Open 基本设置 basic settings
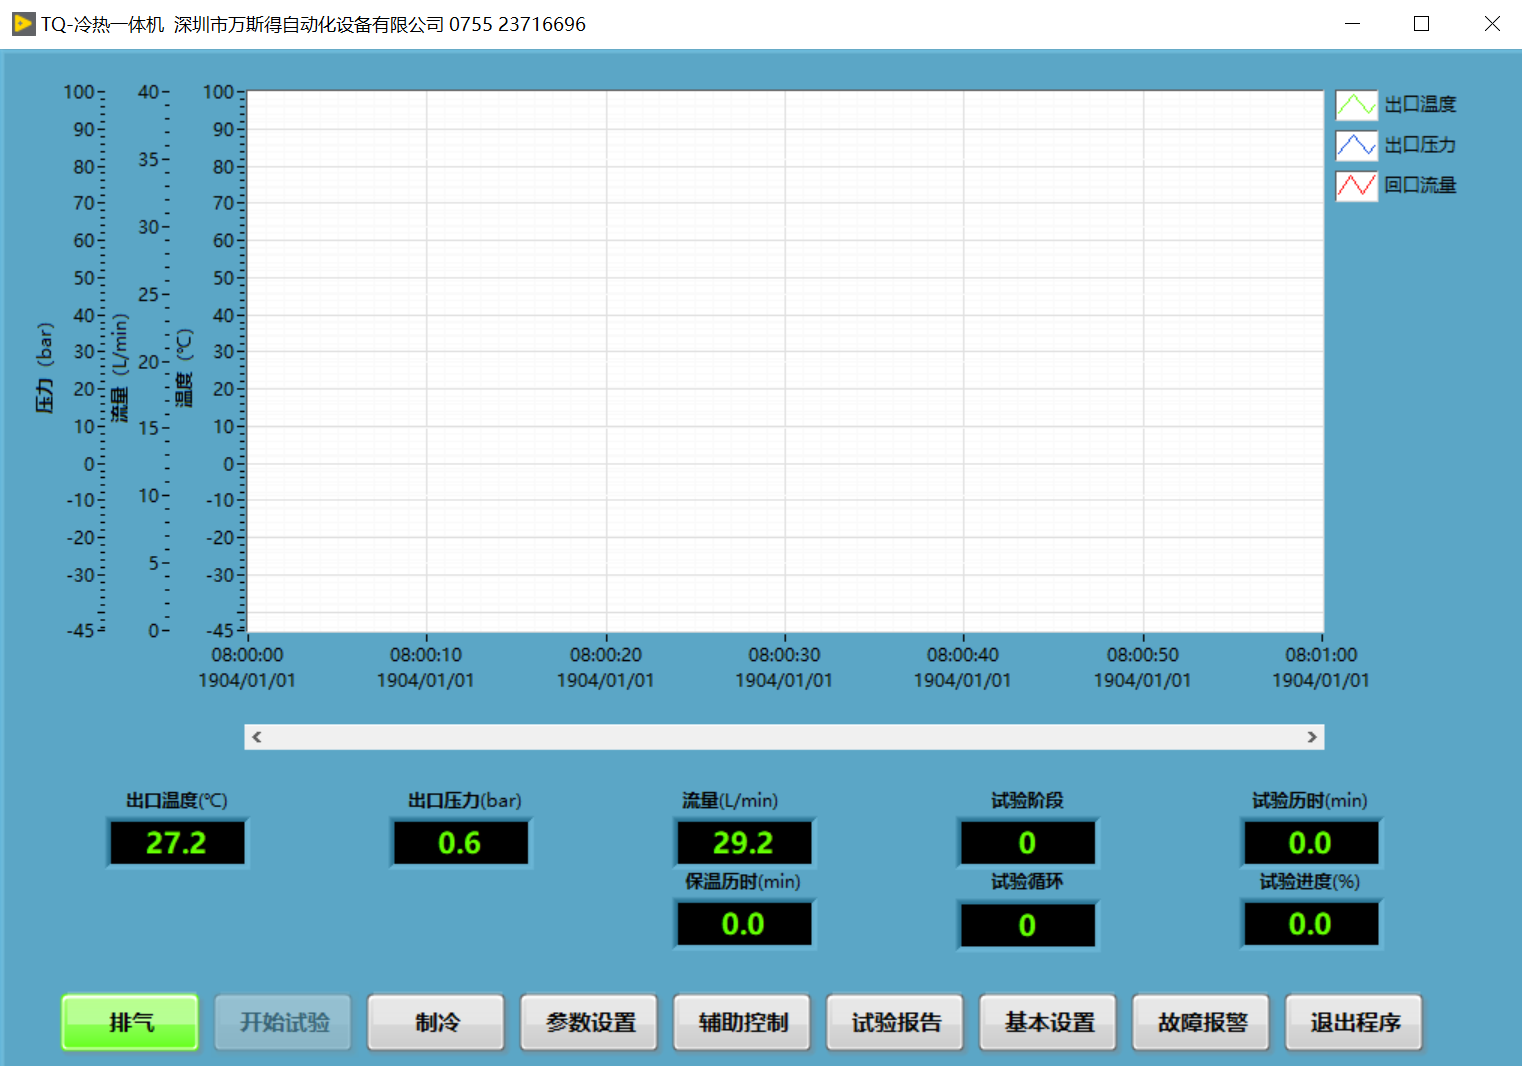This screenshot has width=1522, height=1066. (x=1048, y=1022)
